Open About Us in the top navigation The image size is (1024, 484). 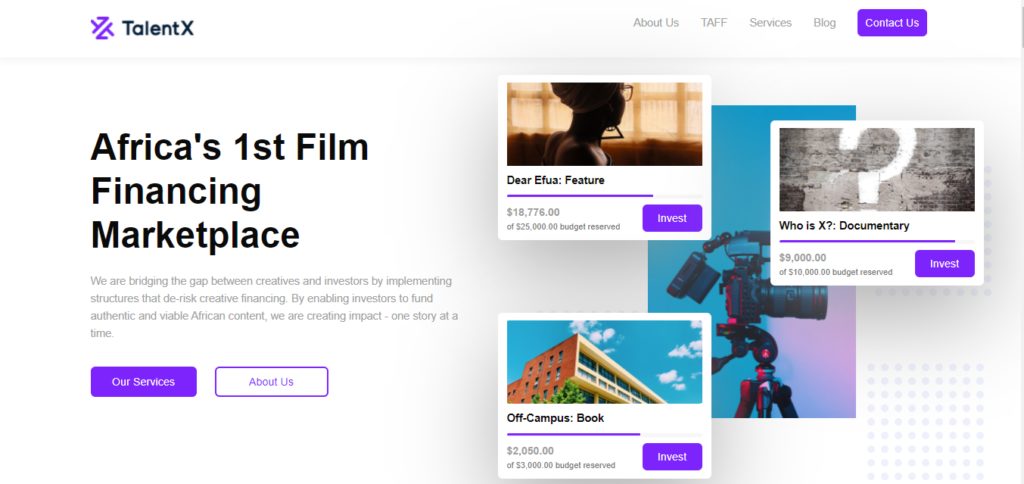coord(655,23)
